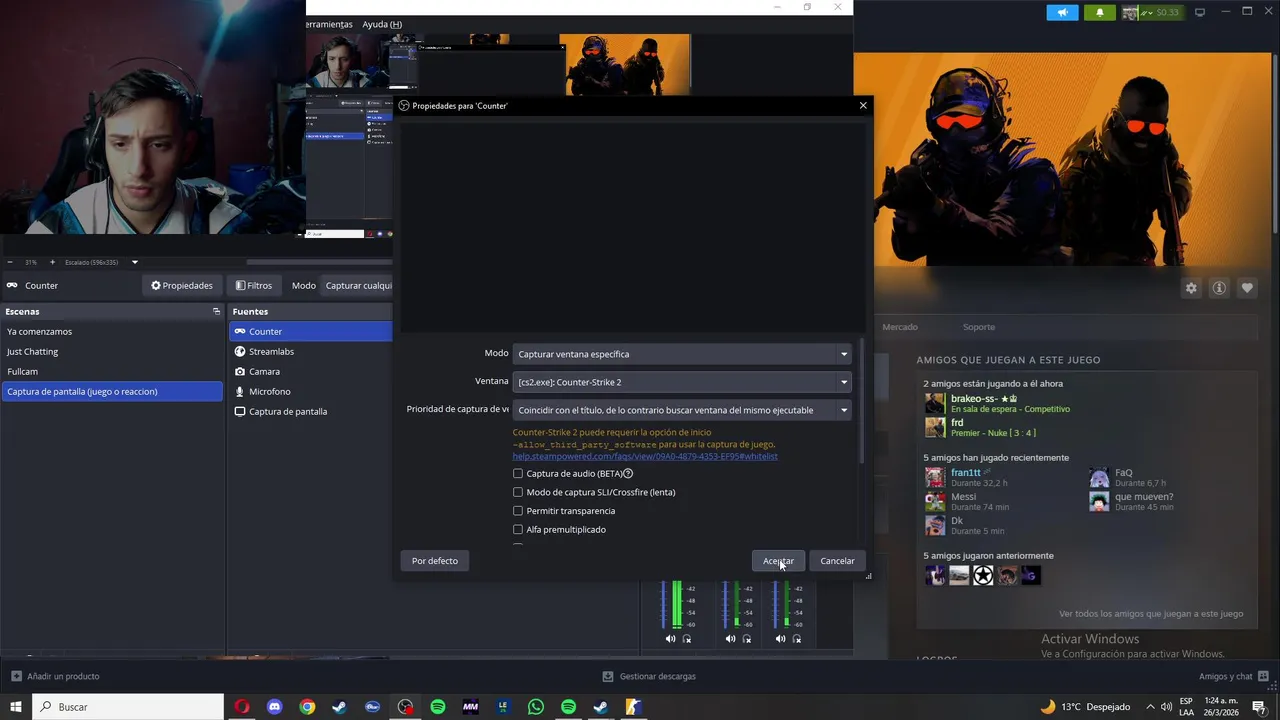Select 'Captura de pantalla' source in Fuentes
Screen dimensions: 1280x720
[310, 411]
